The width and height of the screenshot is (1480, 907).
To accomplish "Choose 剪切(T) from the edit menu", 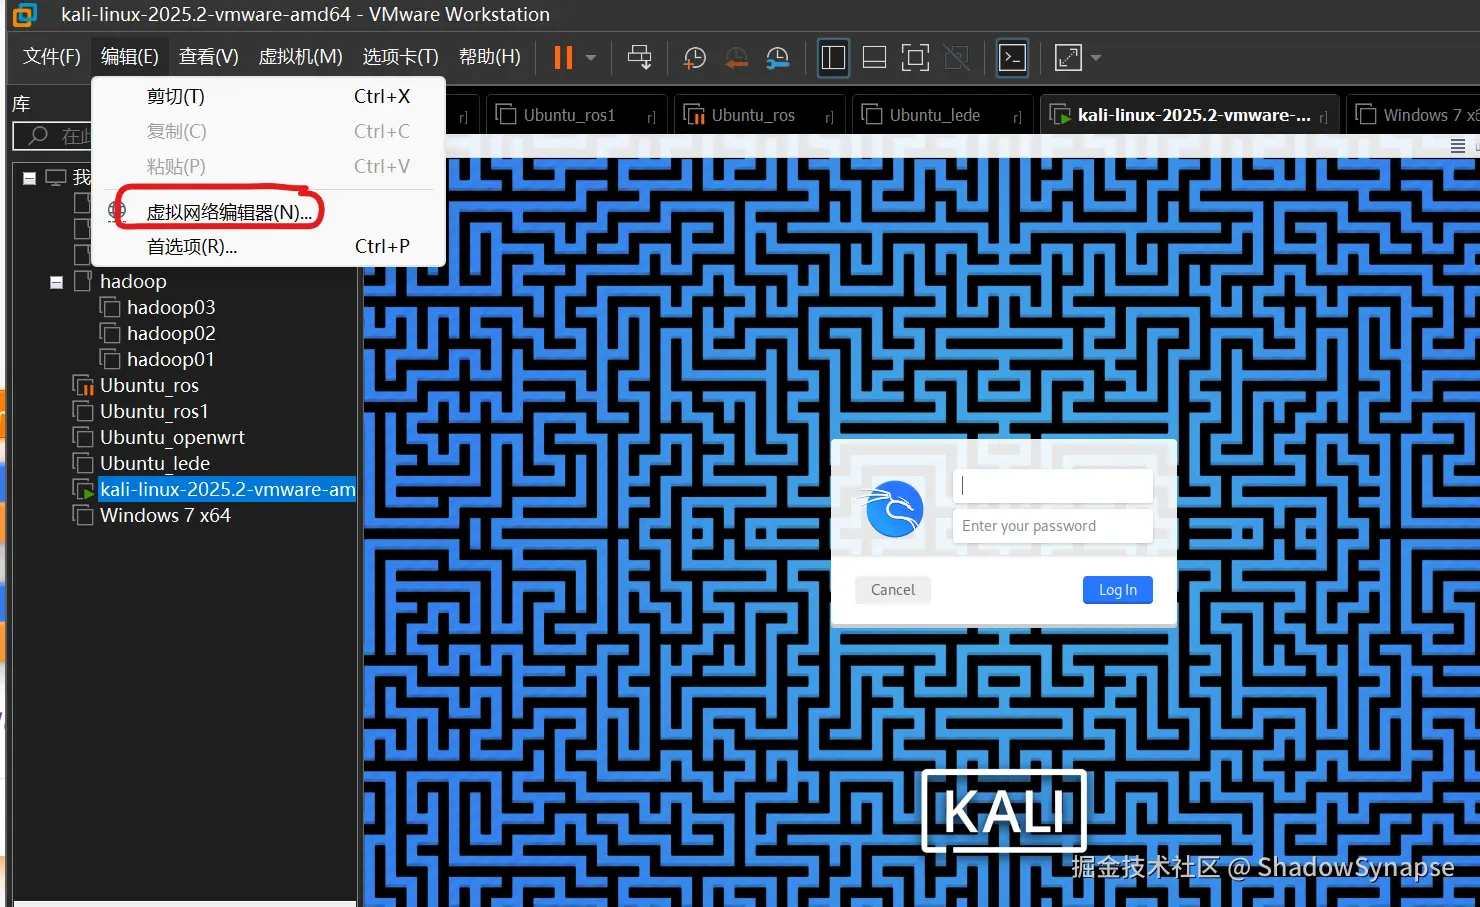I will tap(268, 96).
